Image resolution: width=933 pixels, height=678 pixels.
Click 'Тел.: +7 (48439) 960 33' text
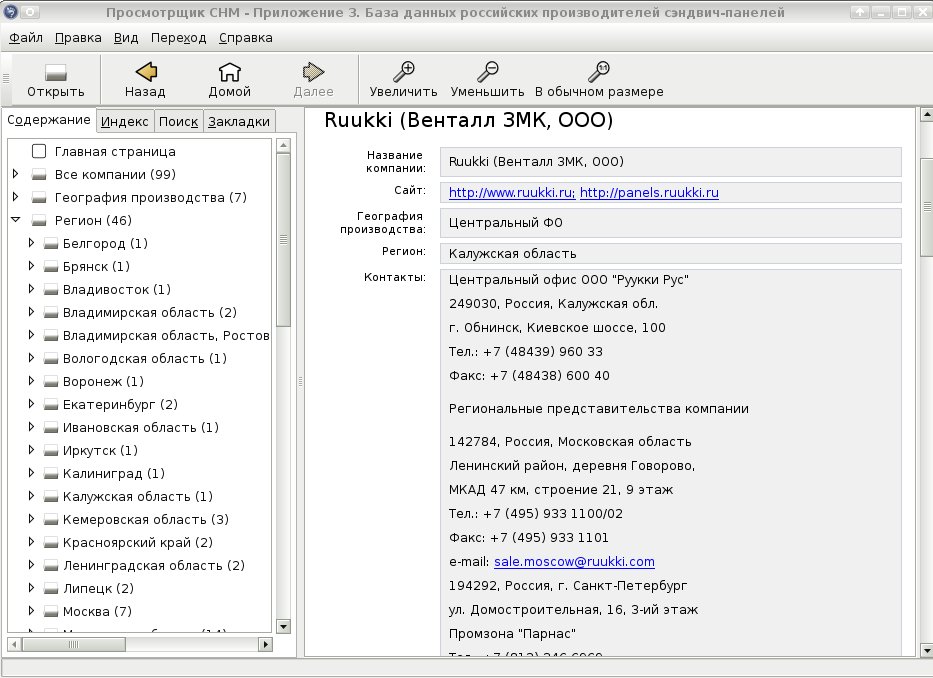[x=525, y=352]
